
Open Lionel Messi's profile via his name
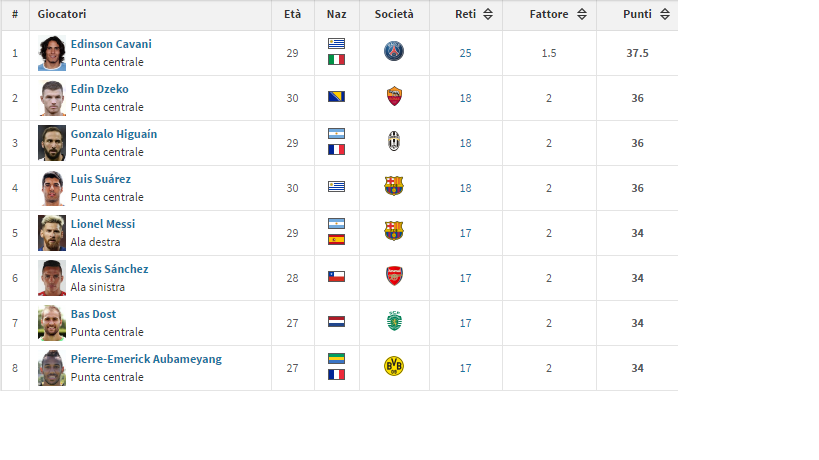(x=102, y=224)
